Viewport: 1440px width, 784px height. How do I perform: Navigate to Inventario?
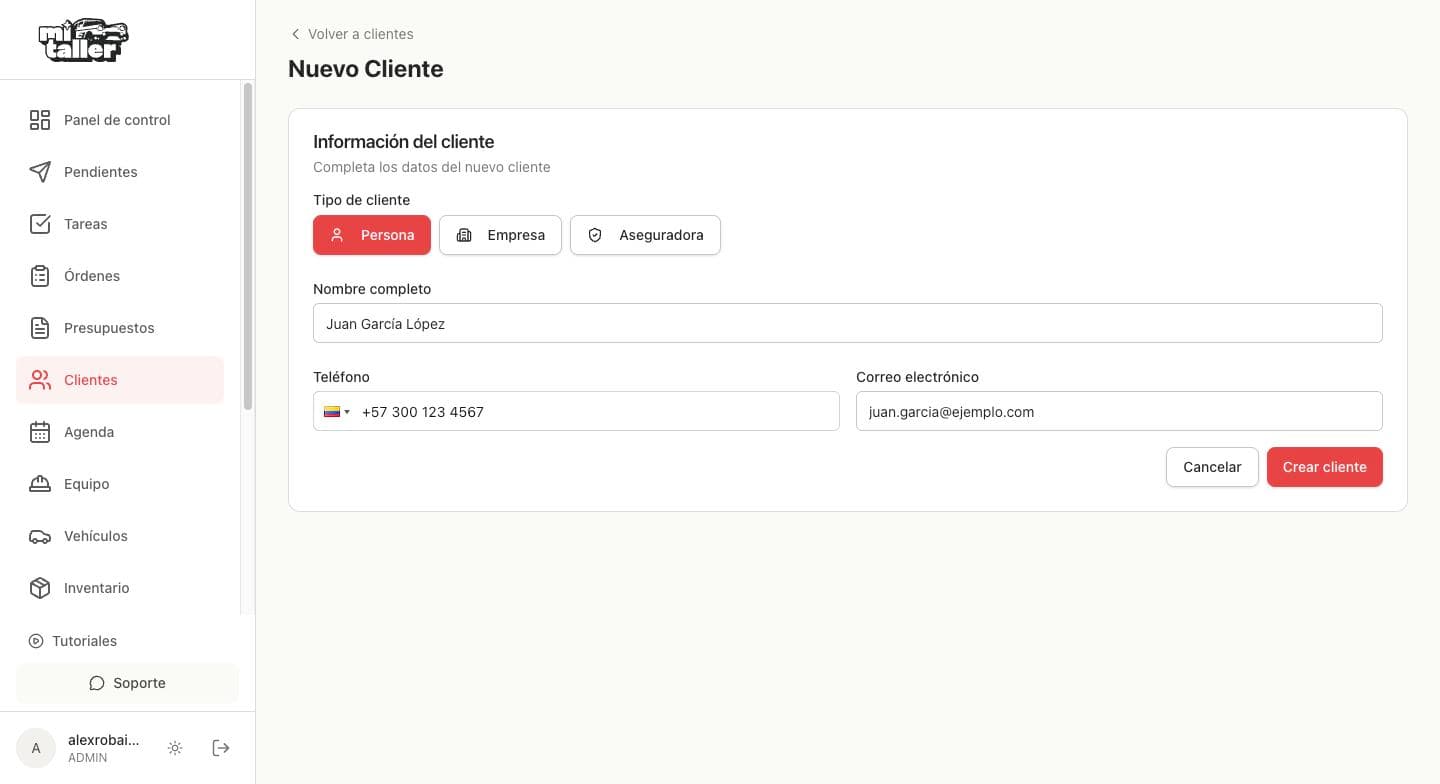(120, 588)
